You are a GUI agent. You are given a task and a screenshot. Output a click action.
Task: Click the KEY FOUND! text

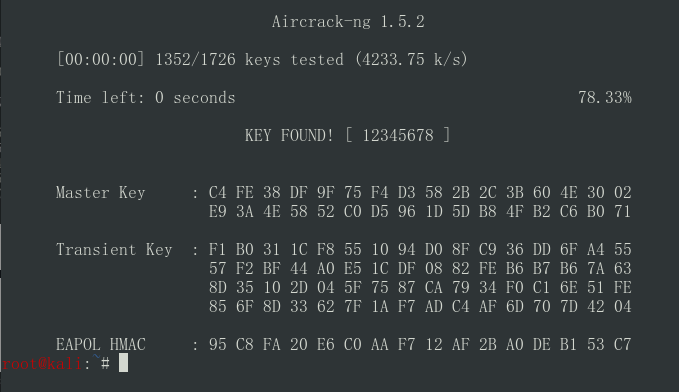click(289, 136)
